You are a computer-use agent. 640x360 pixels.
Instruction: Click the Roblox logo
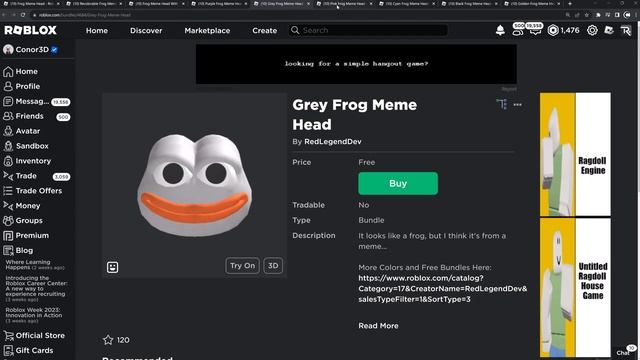pyautogui.click(x=31, y=30)
